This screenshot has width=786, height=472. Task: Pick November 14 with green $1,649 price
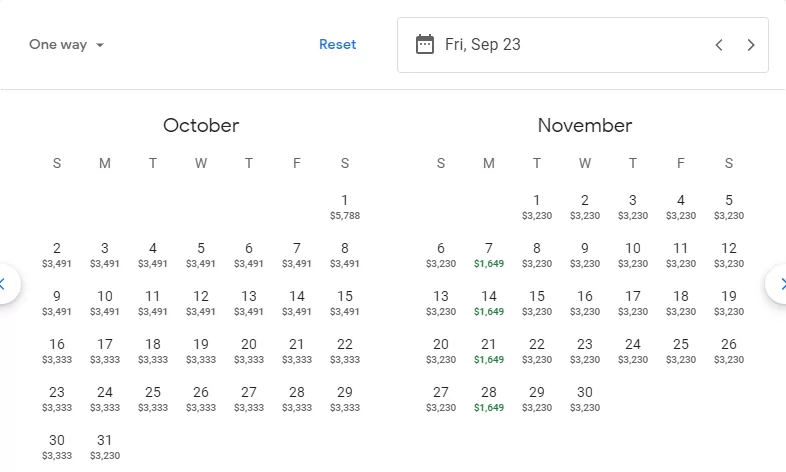pyautogui.click(x=489, y=303)
